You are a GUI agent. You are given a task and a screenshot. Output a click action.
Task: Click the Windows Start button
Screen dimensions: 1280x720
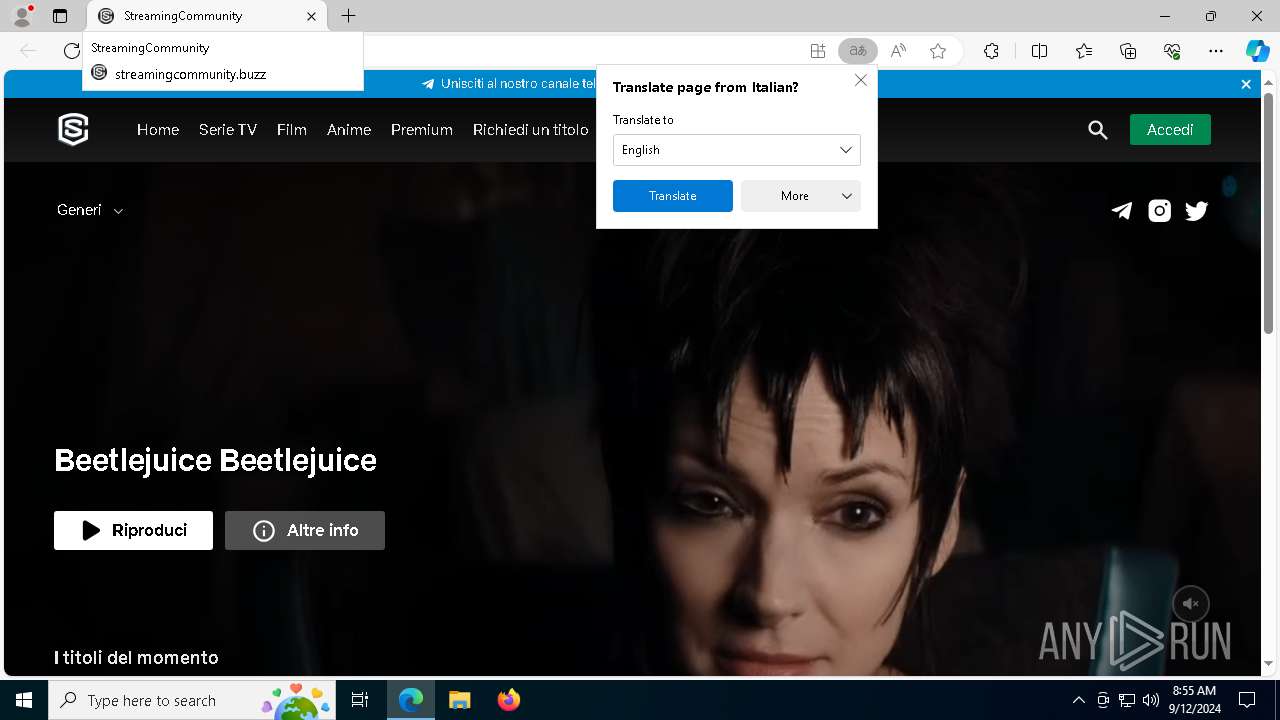point(24,700)
